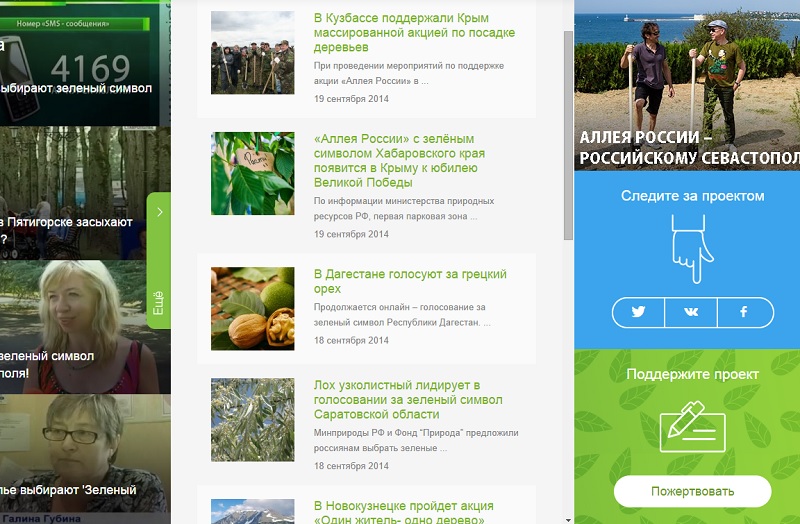Image resolution: width=800 pixels, height=524 pixels.
Task: Click the pen and card donation icon
Action: [x=692, y=427]
